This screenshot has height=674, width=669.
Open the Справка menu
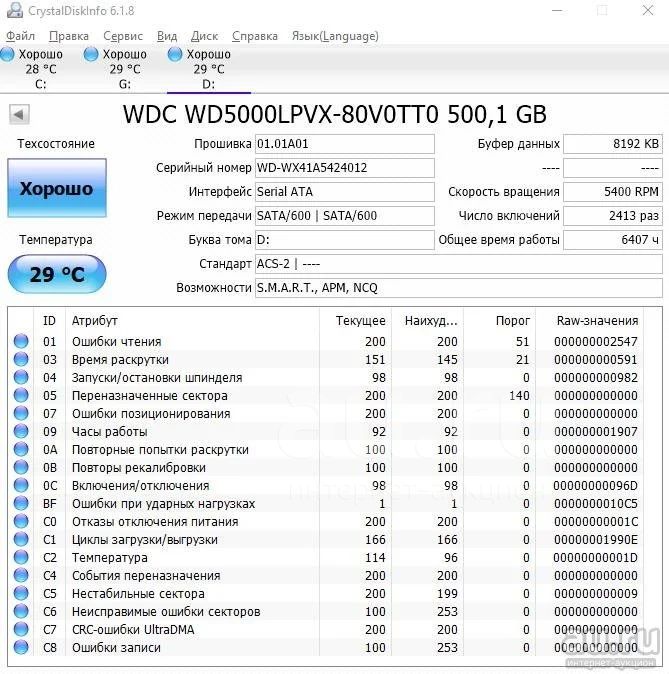pos(255,36)
